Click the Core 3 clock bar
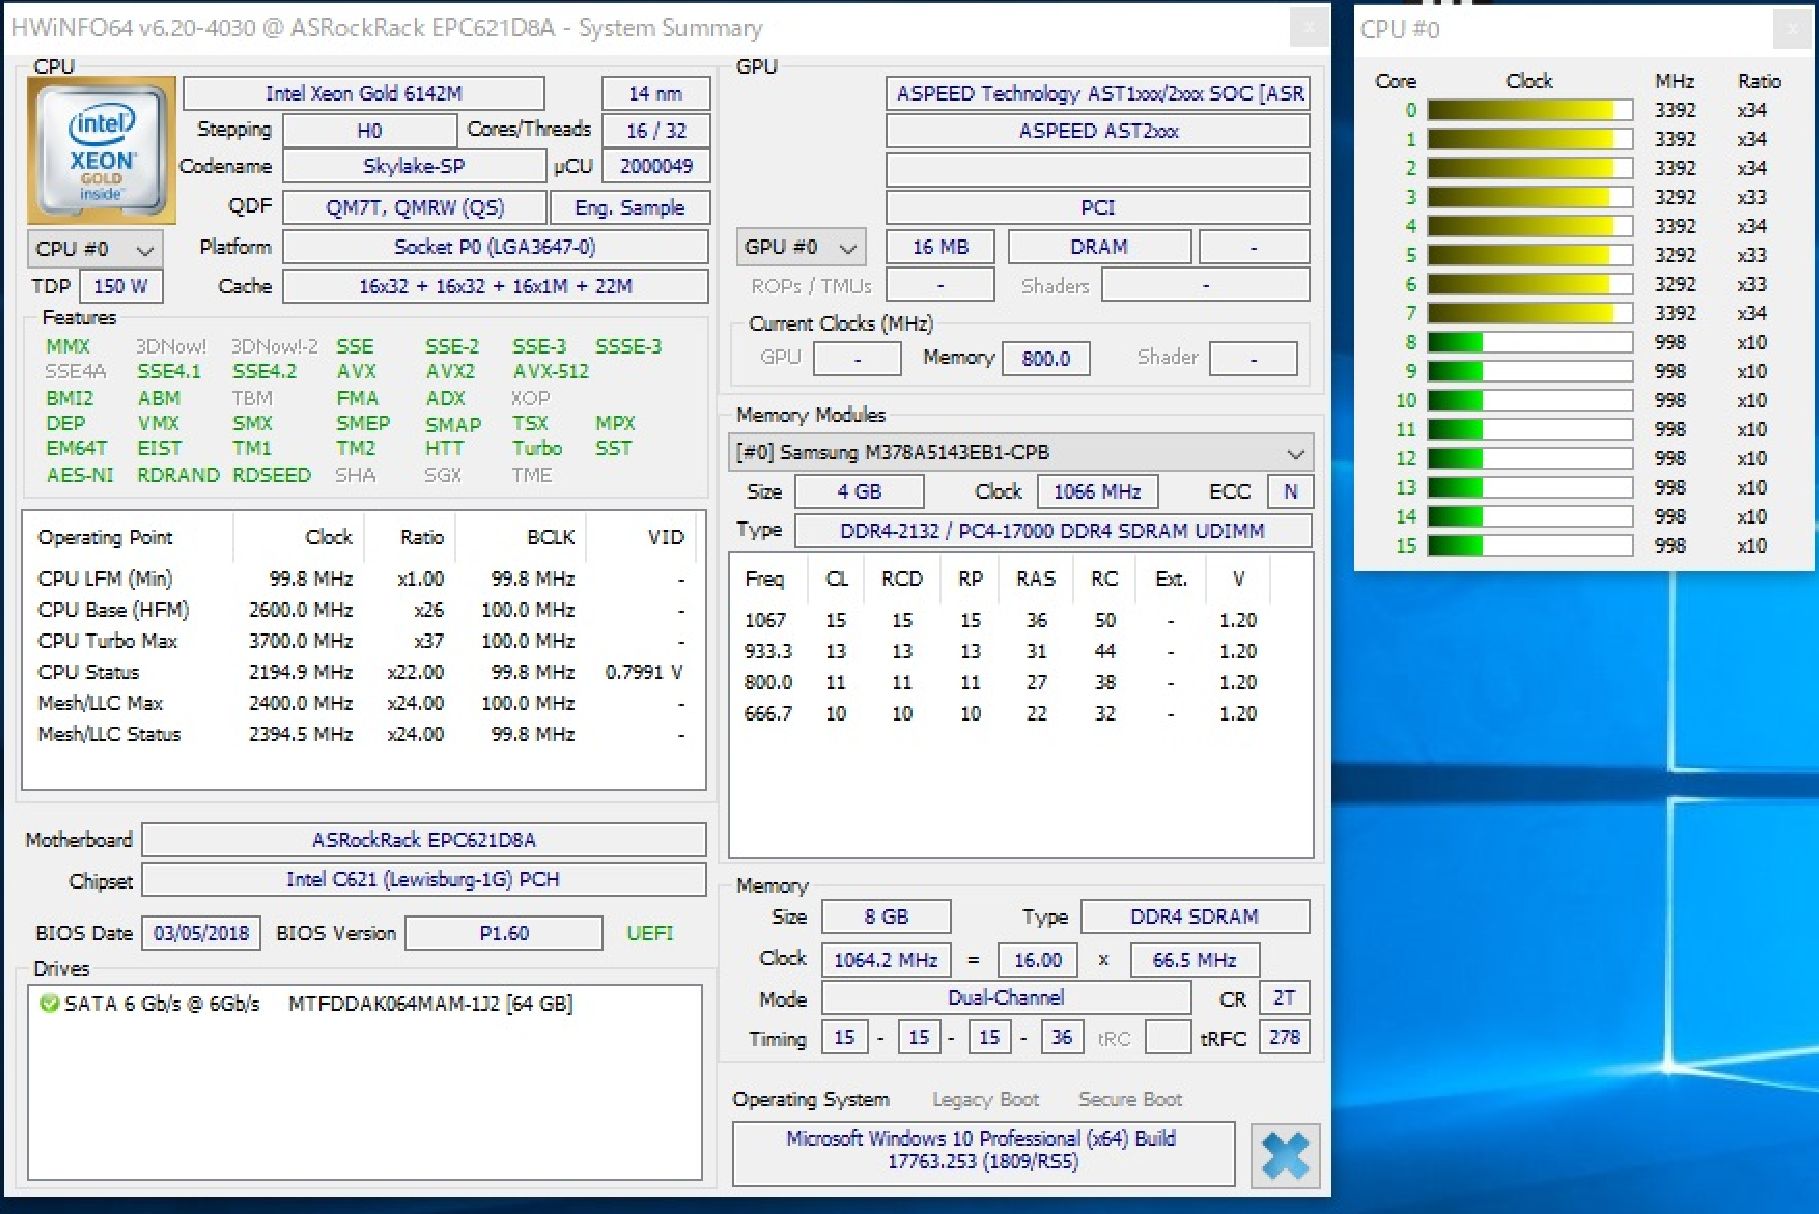This screenshot has height=1214, width=1819. pyautogui.click(x=1530, y=197)
